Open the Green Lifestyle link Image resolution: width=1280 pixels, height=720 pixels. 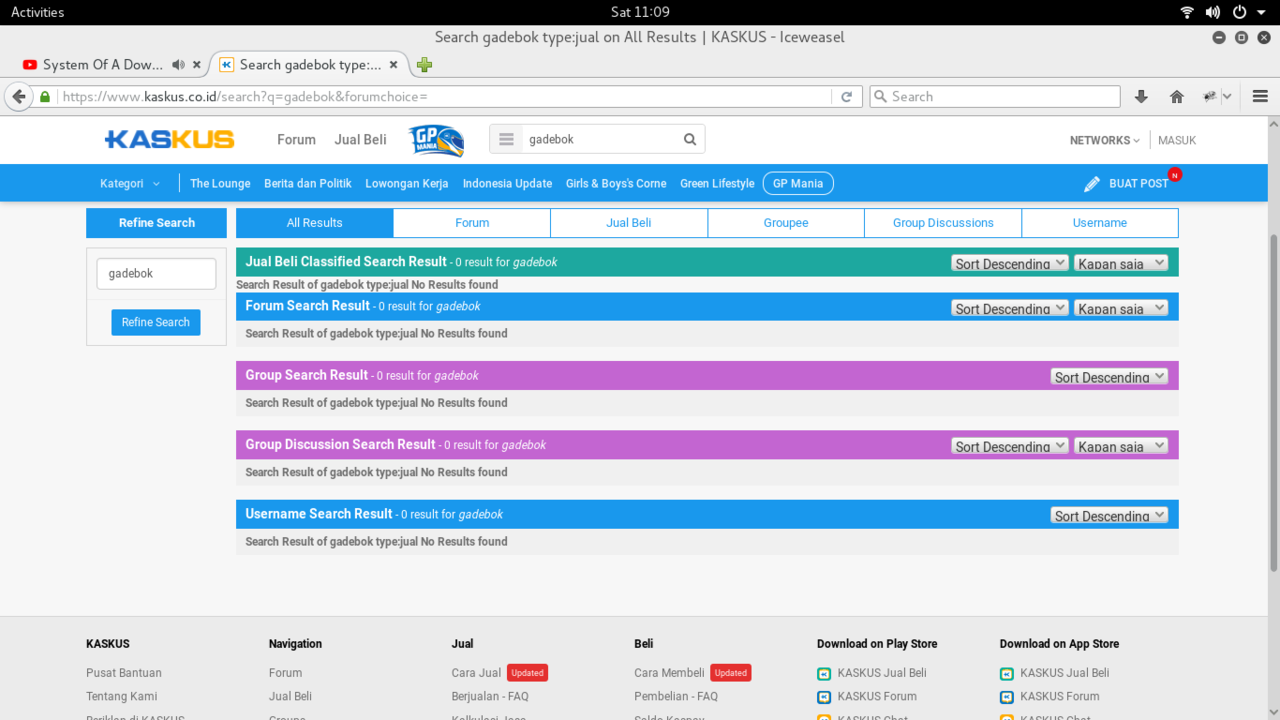717,184
